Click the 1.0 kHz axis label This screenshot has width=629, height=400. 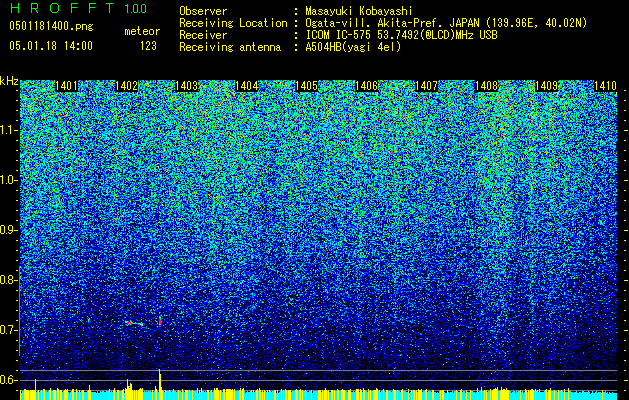8,180
